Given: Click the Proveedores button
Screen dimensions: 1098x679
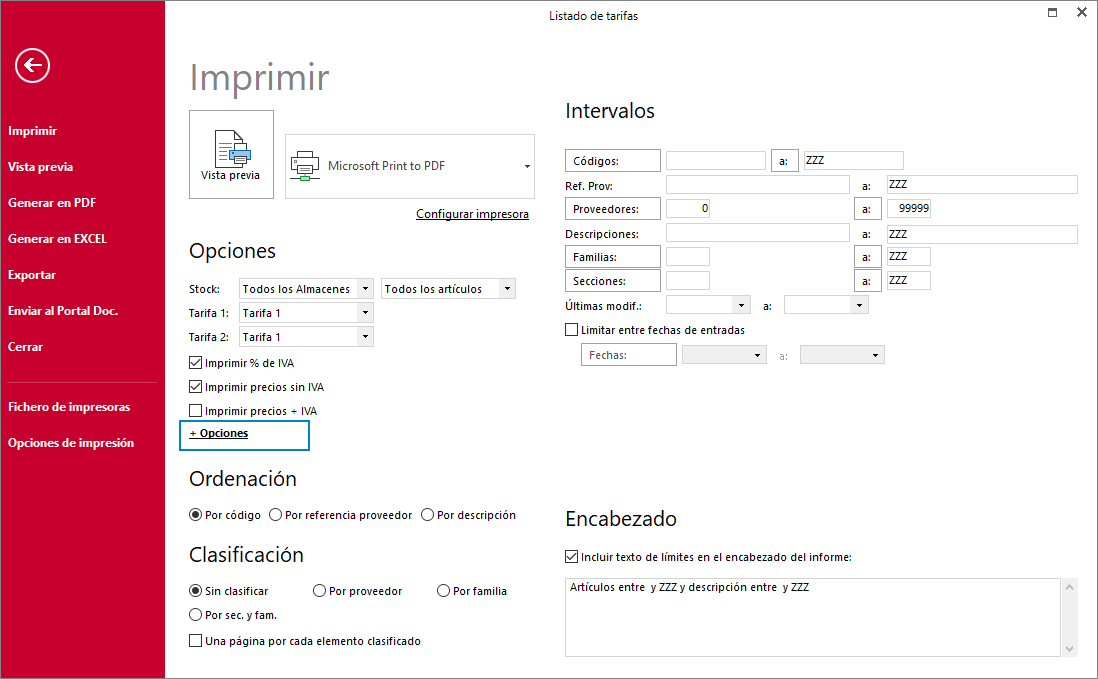Looking at the screenshot, I should coord(613,209).
